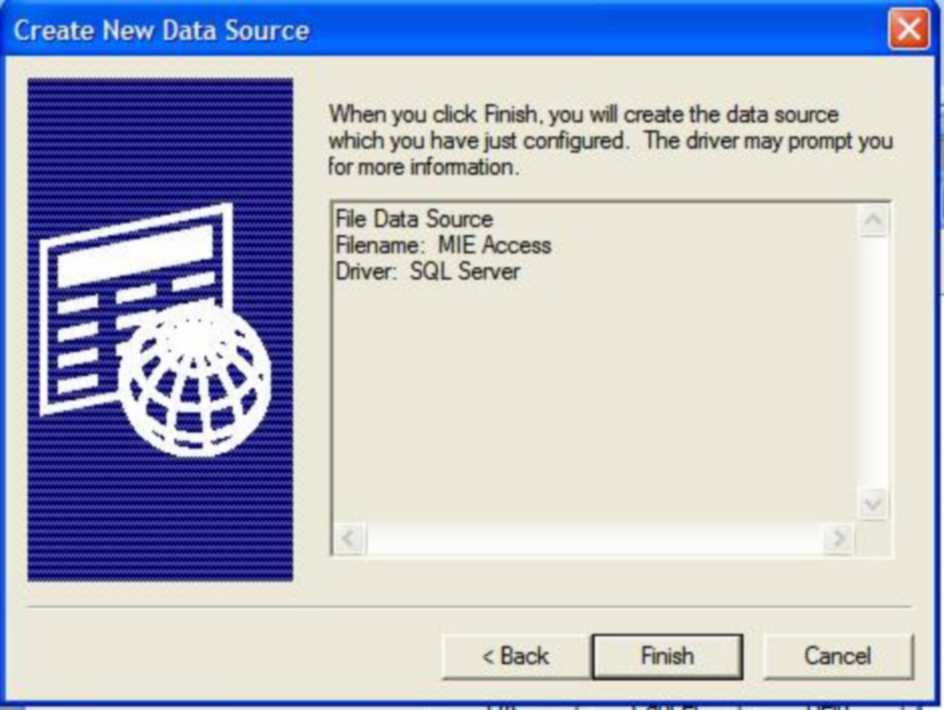Image resolution: width=944 pixels, height=710 pixels.
Task: Close the Create New Data Source dialog
Action: 908,28
